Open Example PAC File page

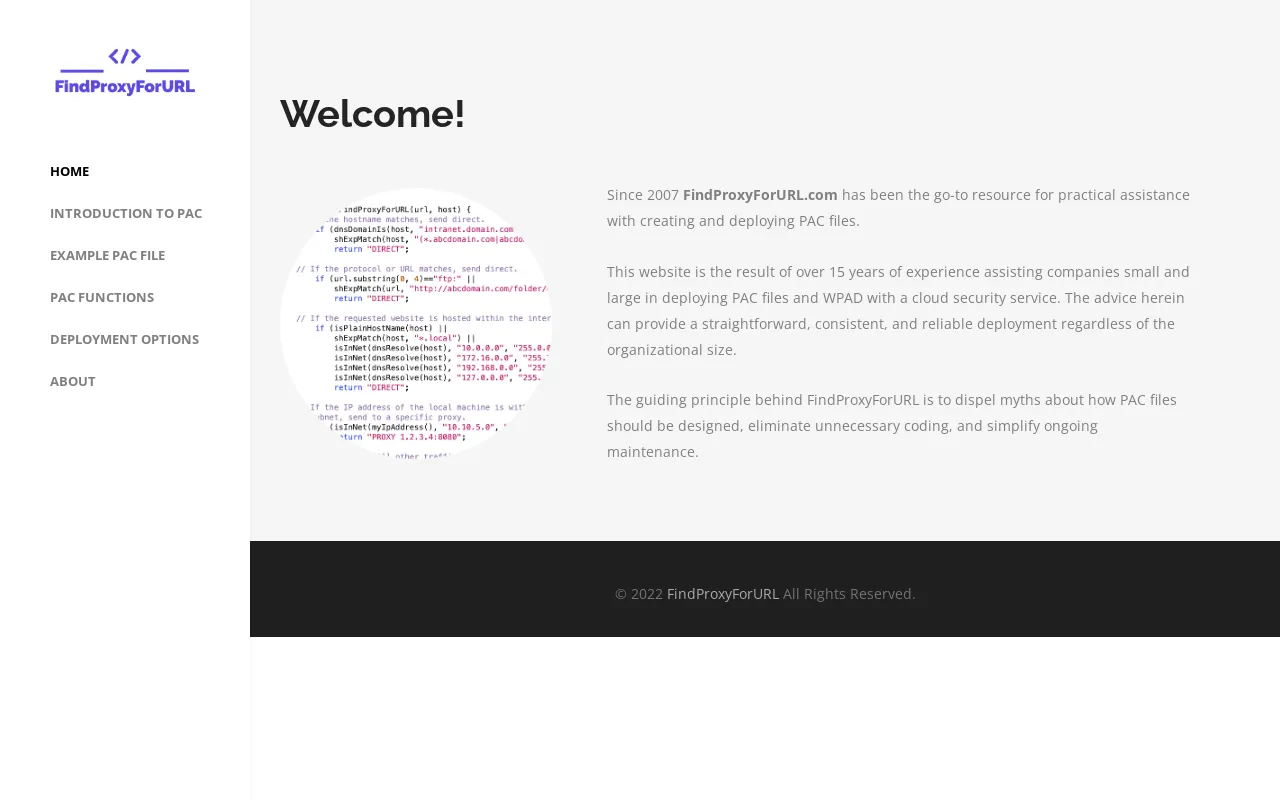[x=108, y=255]
